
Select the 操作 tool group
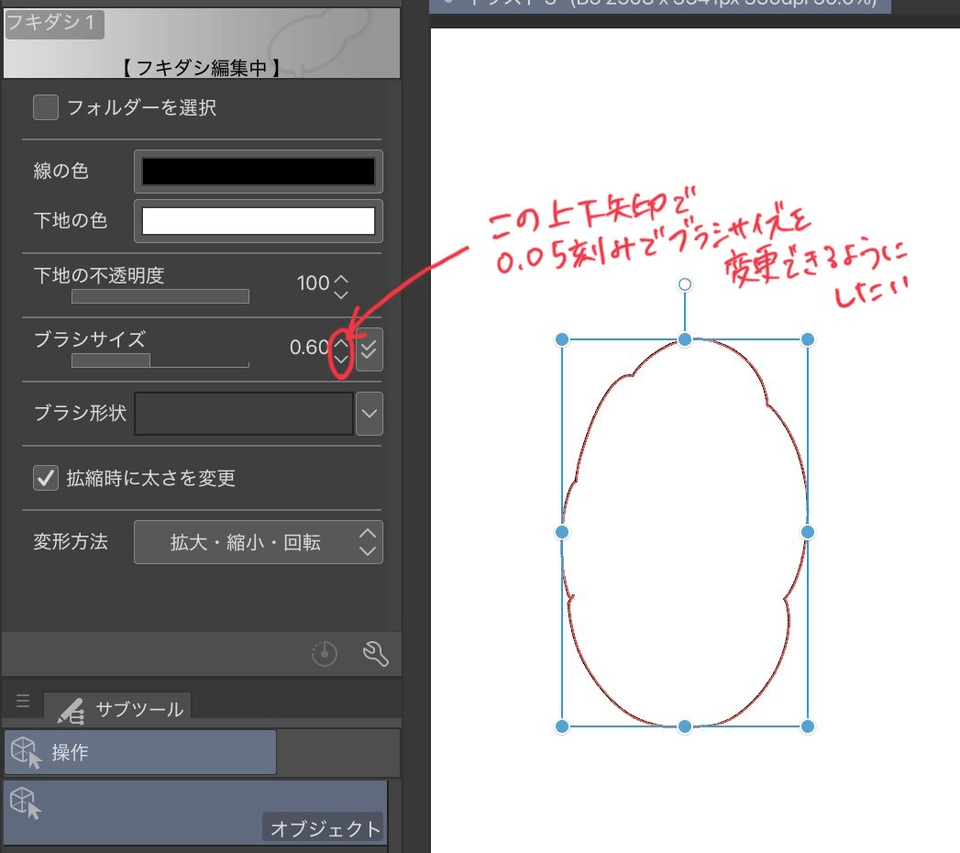click(140, 752)
